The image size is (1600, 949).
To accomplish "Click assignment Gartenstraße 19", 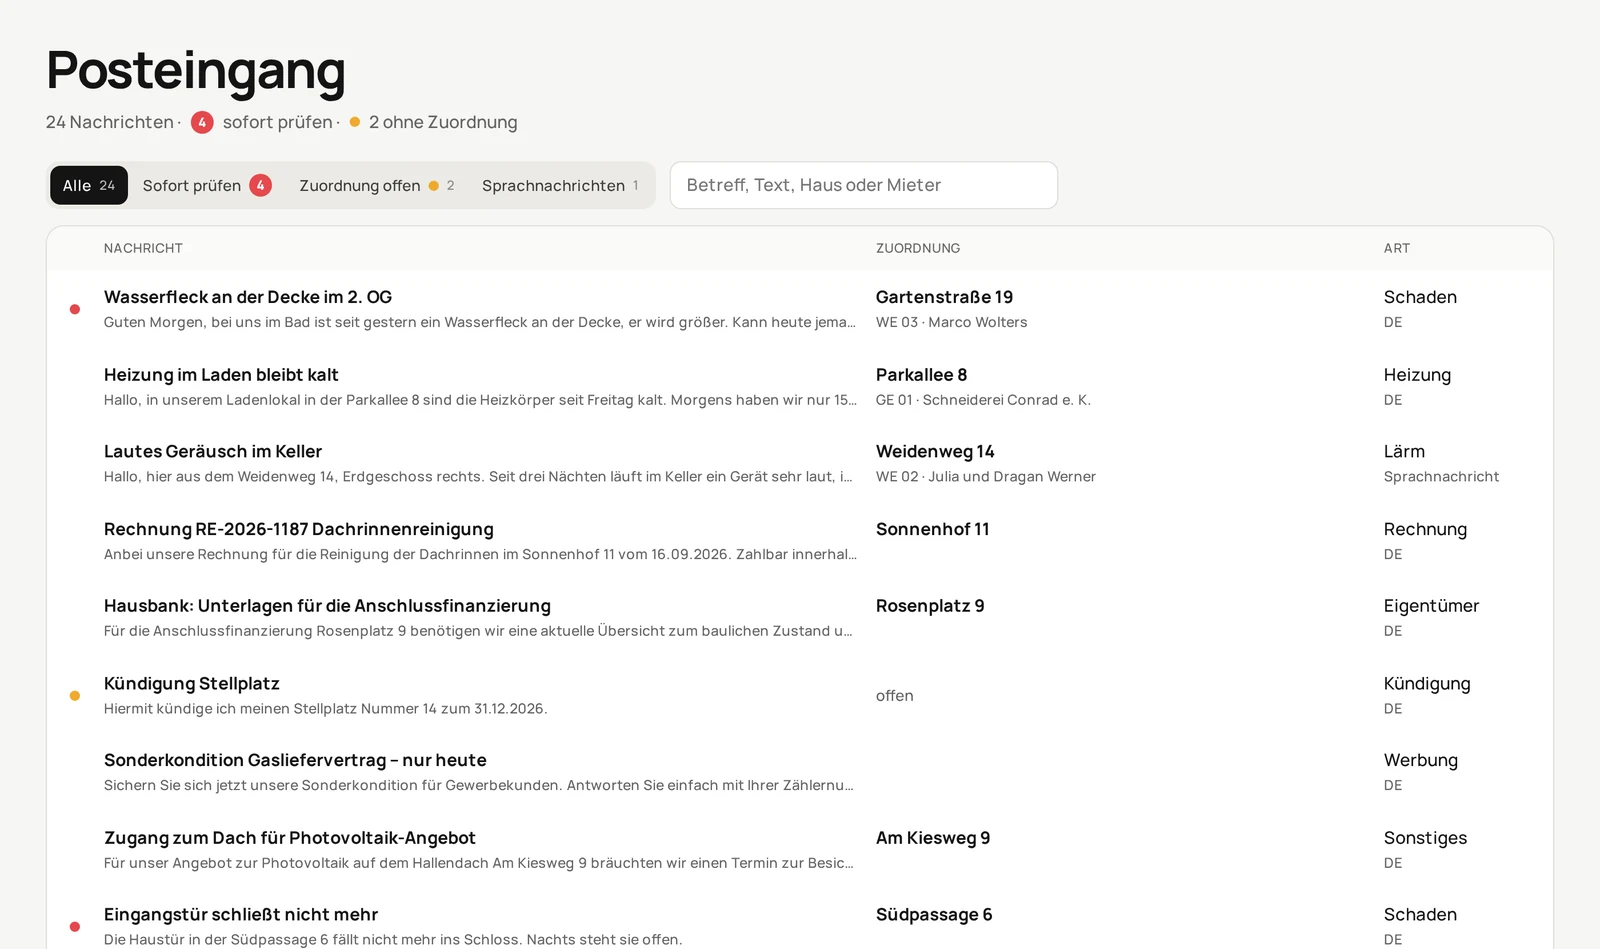I will [944, 297].
